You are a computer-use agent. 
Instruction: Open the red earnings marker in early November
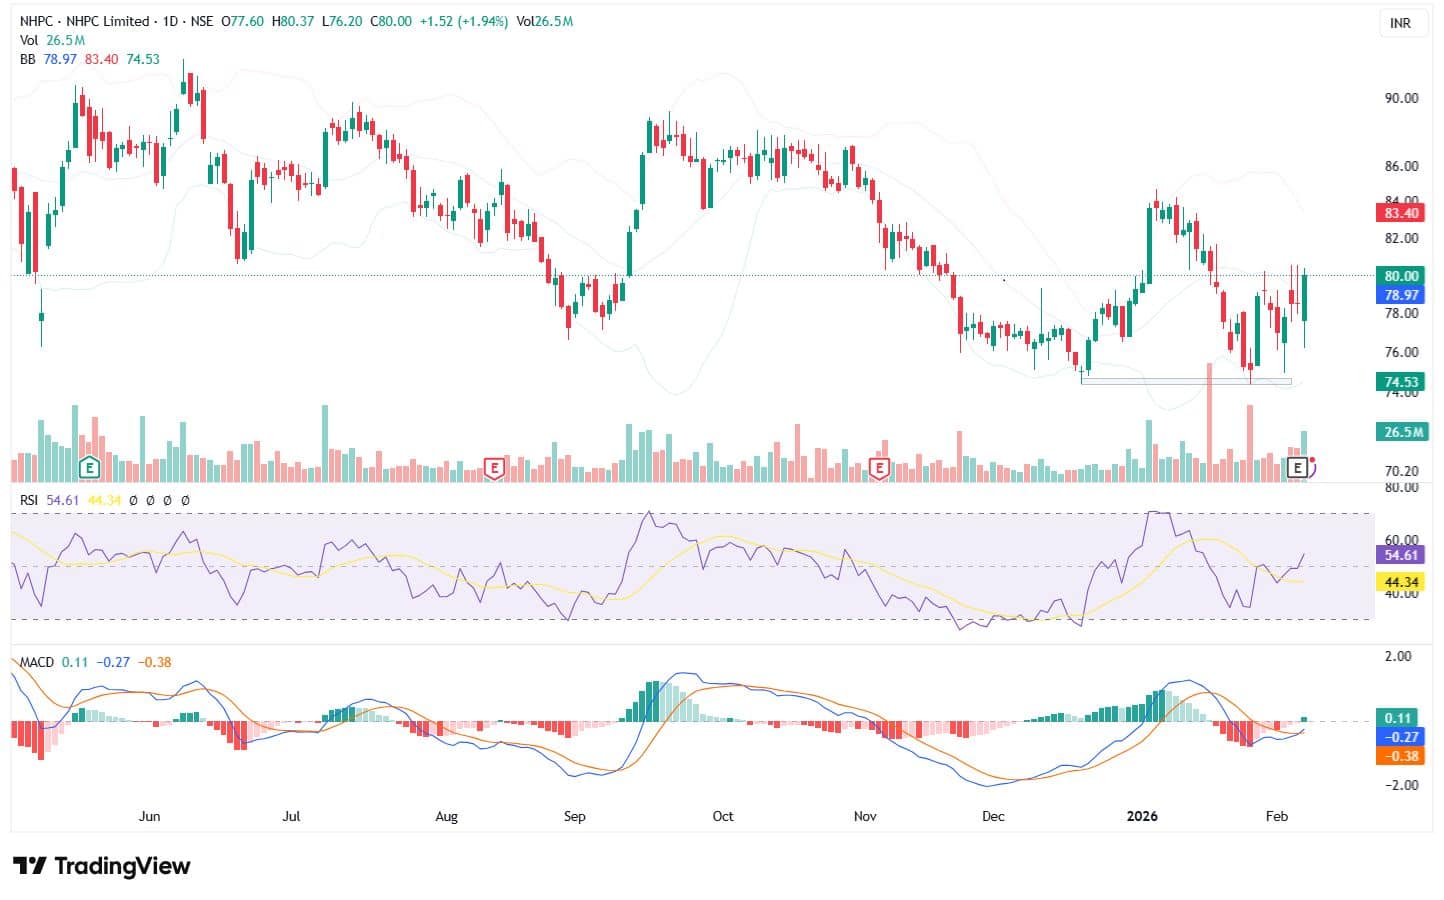click(x=879, y=467)
